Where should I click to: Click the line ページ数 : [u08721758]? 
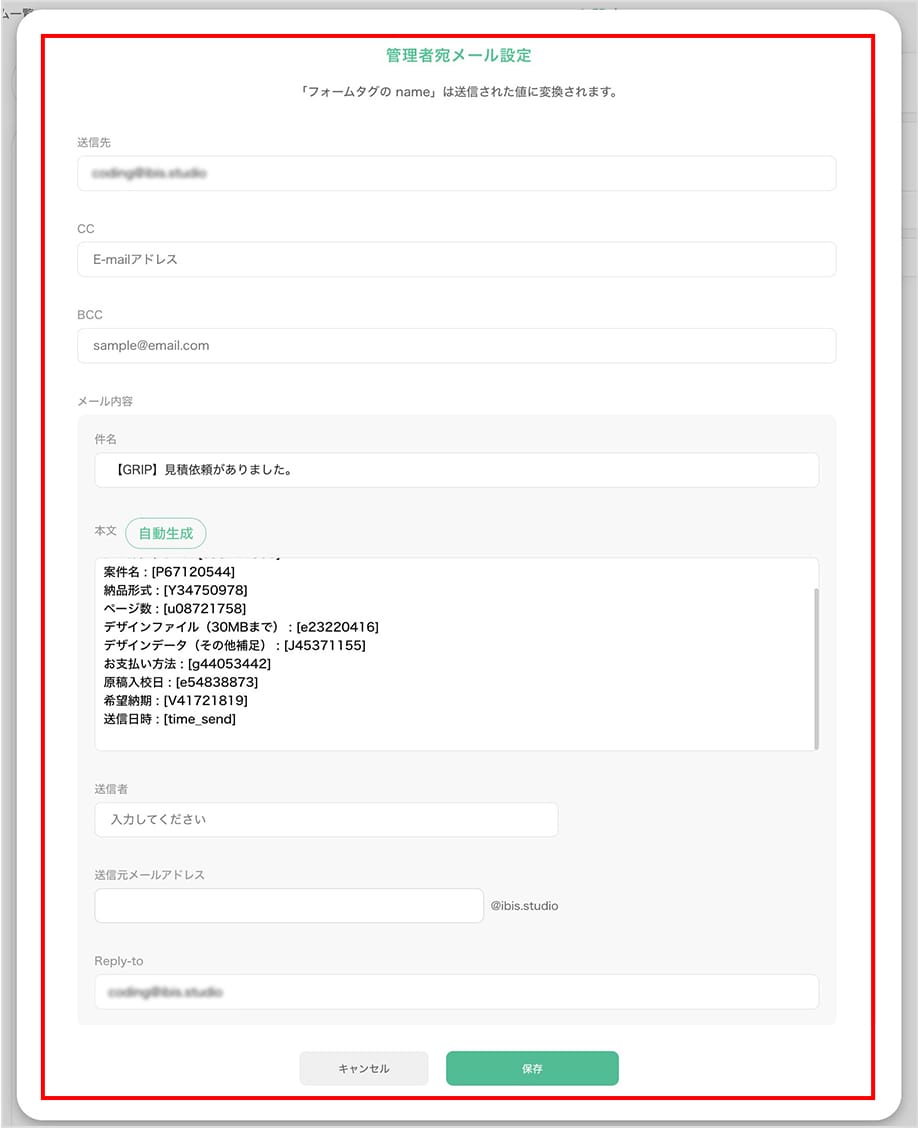[175, 609]
